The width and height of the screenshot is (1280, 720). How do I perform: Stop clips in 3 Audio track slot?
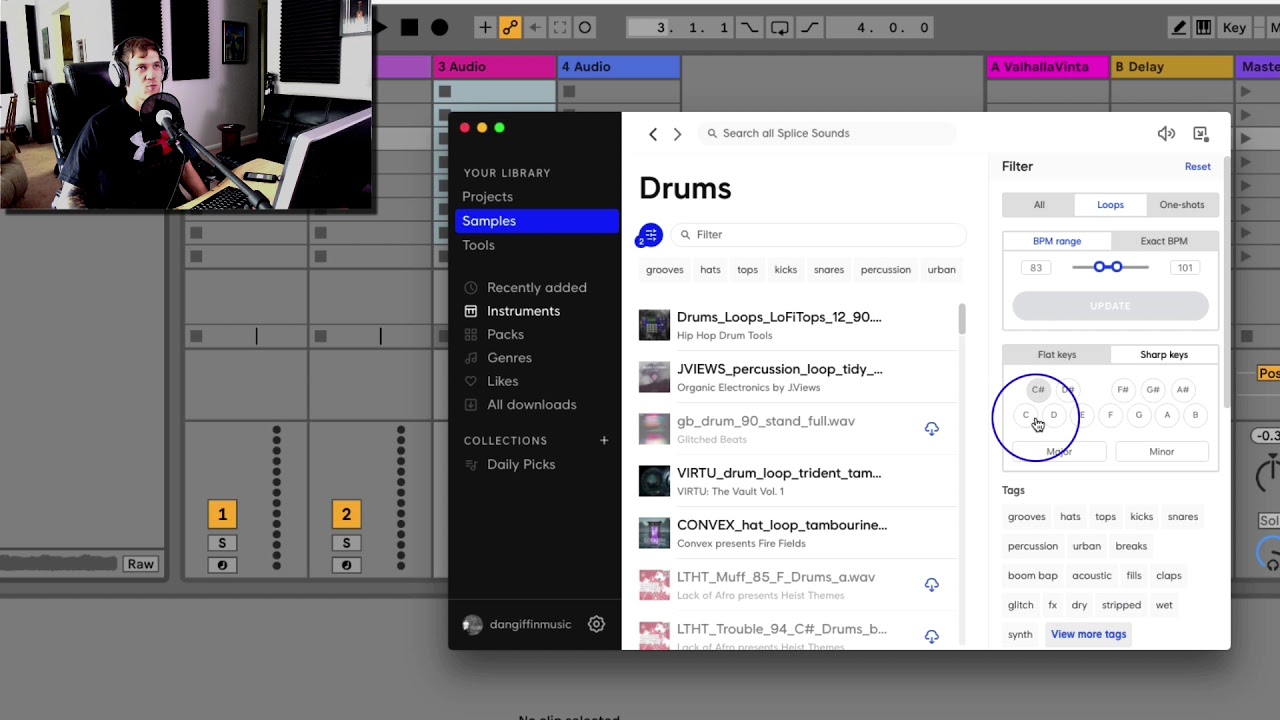[445, 92]
